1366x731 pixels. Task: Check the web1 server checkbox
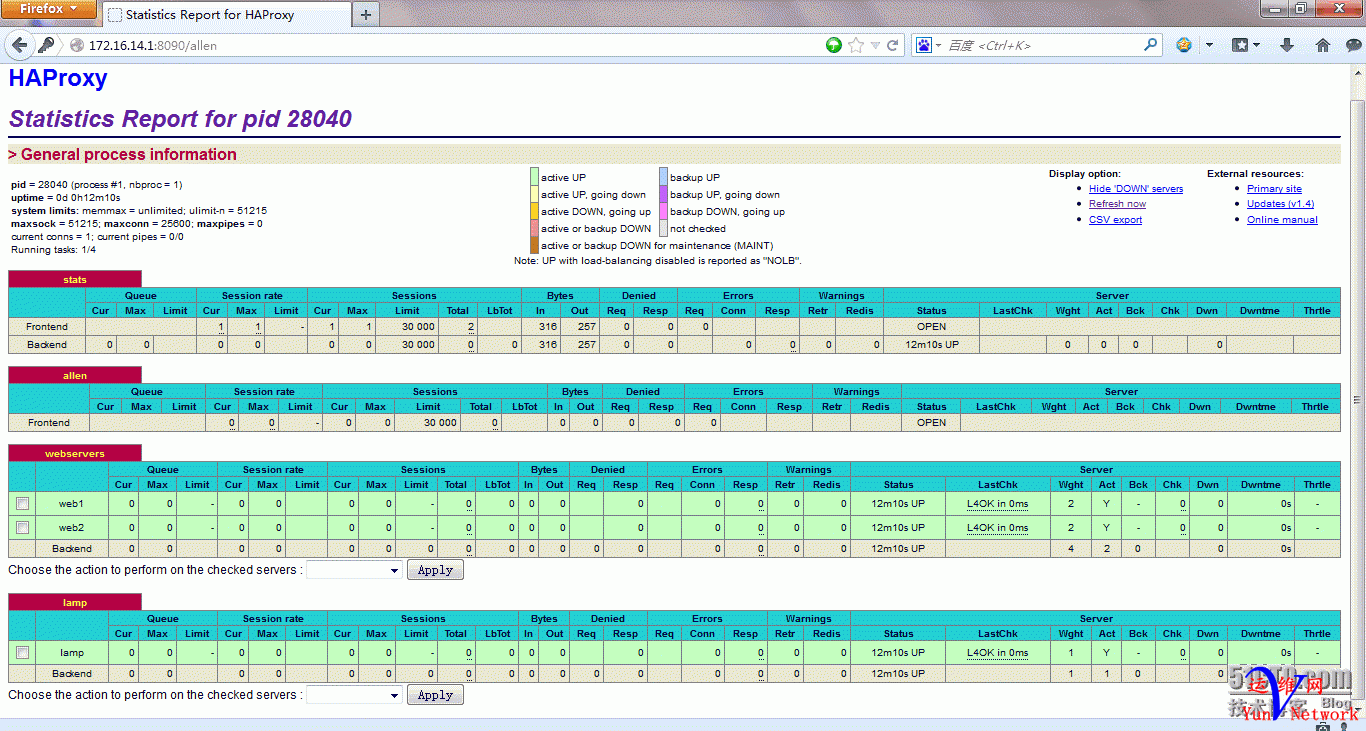click(23, 504)
